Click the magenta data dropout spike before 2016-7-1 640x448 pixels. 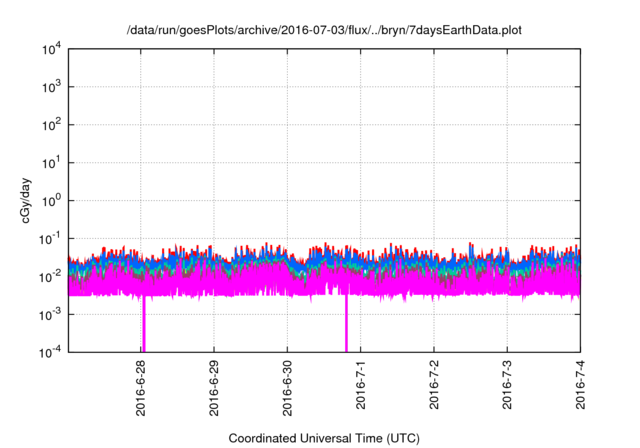pos(346,323)
